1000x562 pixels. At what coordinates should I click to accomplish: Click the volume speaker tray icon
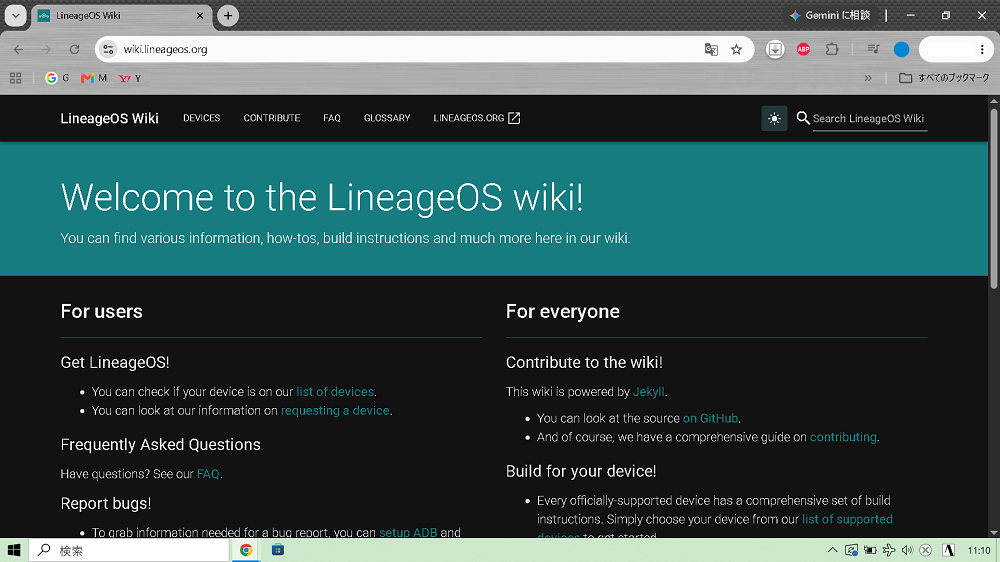click(907, 550)
